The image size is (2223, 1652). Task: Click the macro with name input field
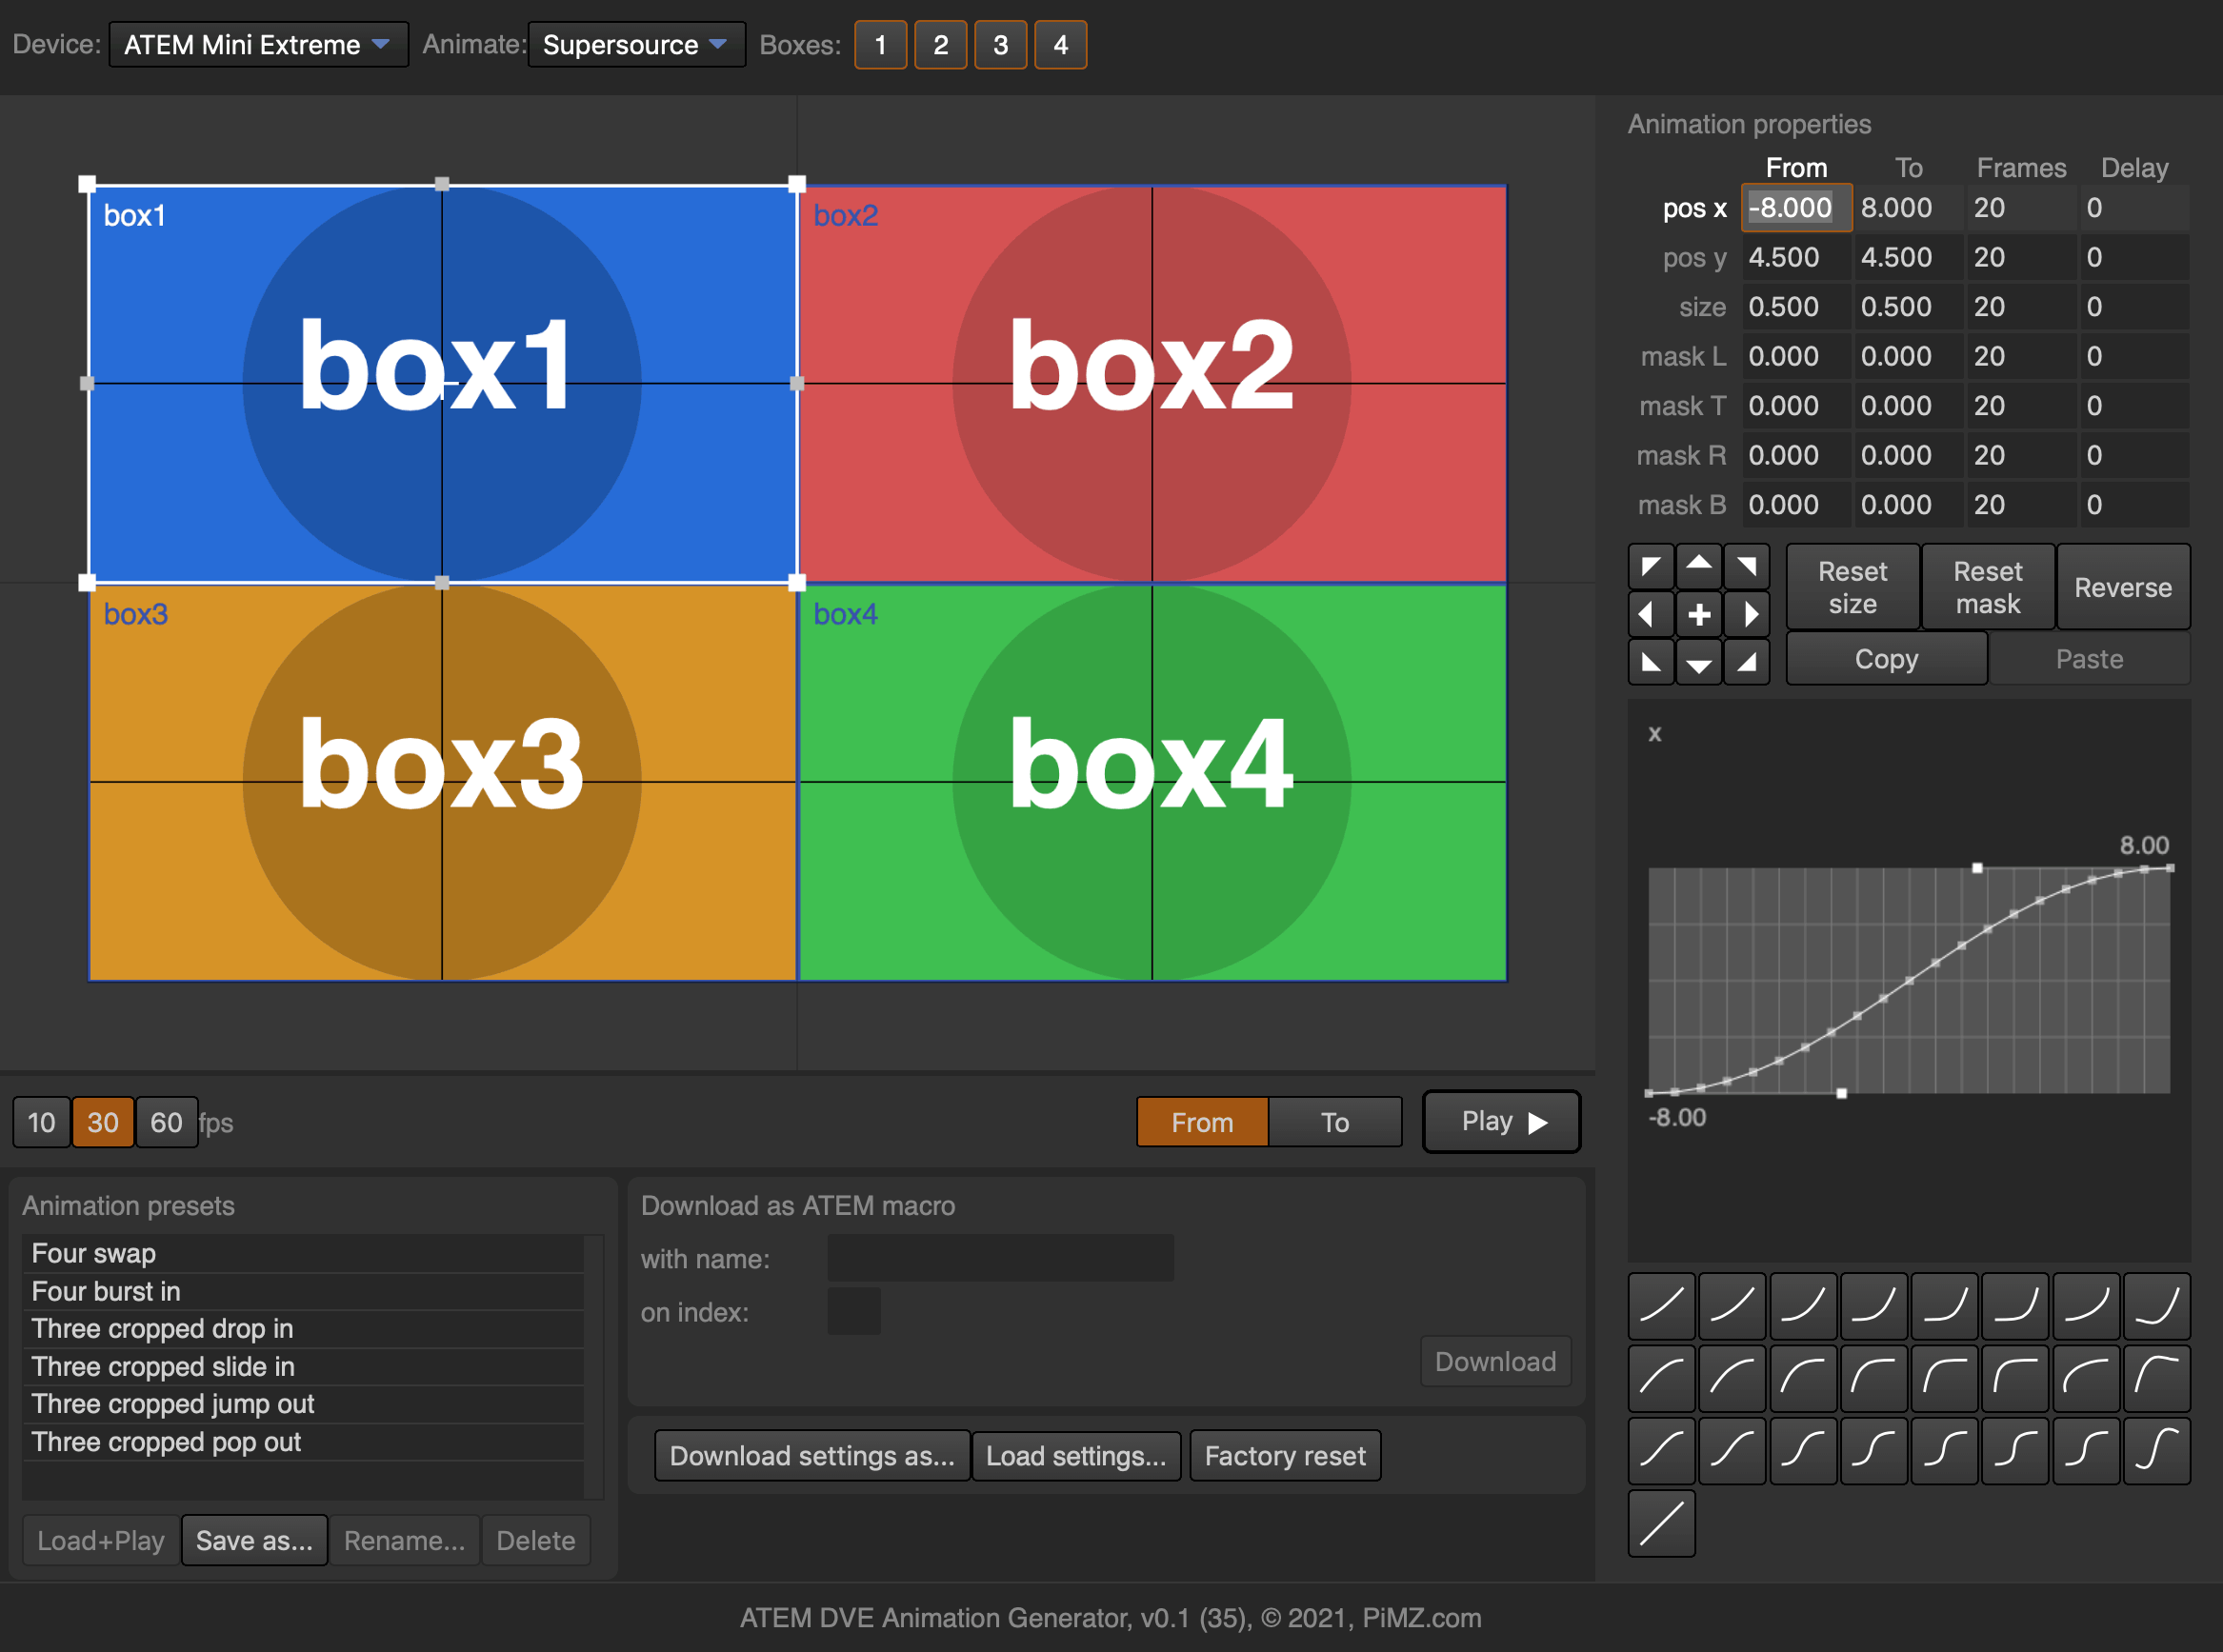pyautogui.click(x=1000, y=1258)
